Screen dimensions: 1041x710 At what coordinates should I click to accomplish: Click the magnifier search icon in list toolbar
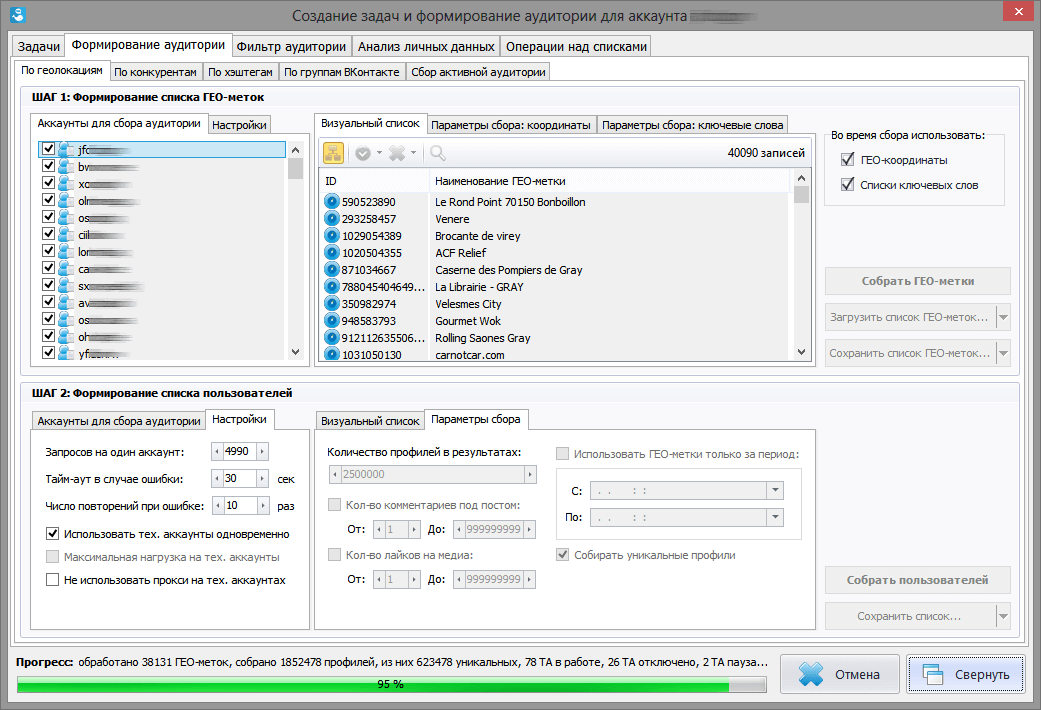point(438,153)
